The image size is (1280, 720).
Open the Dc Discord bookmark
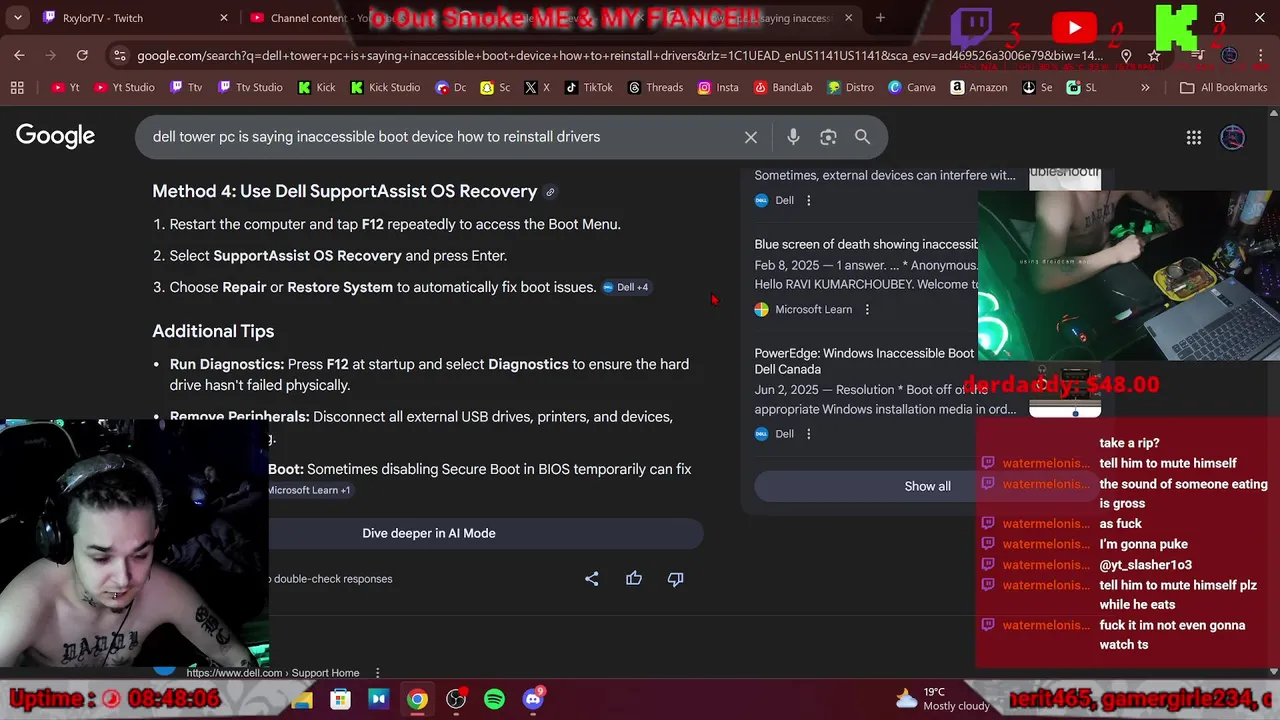(451, 88)
